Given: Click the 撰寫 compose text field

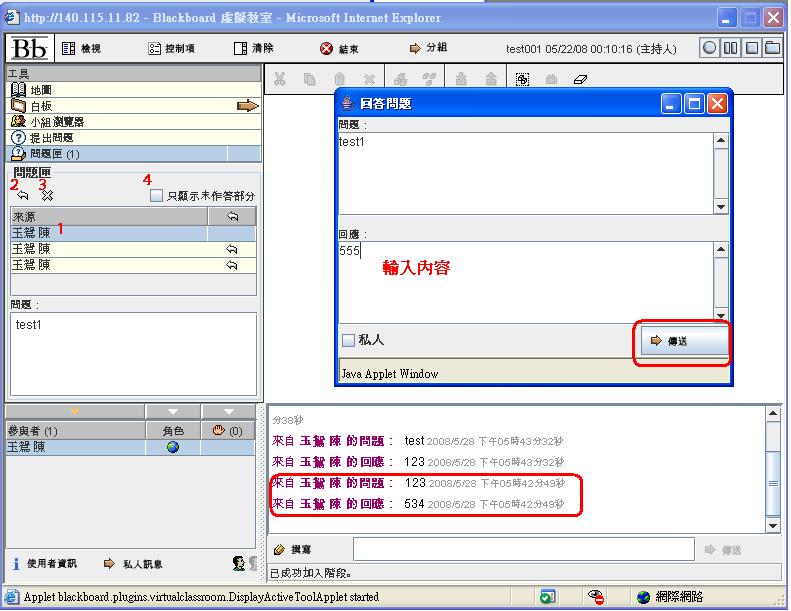Looking at the screenshot, I should point(523,549).
